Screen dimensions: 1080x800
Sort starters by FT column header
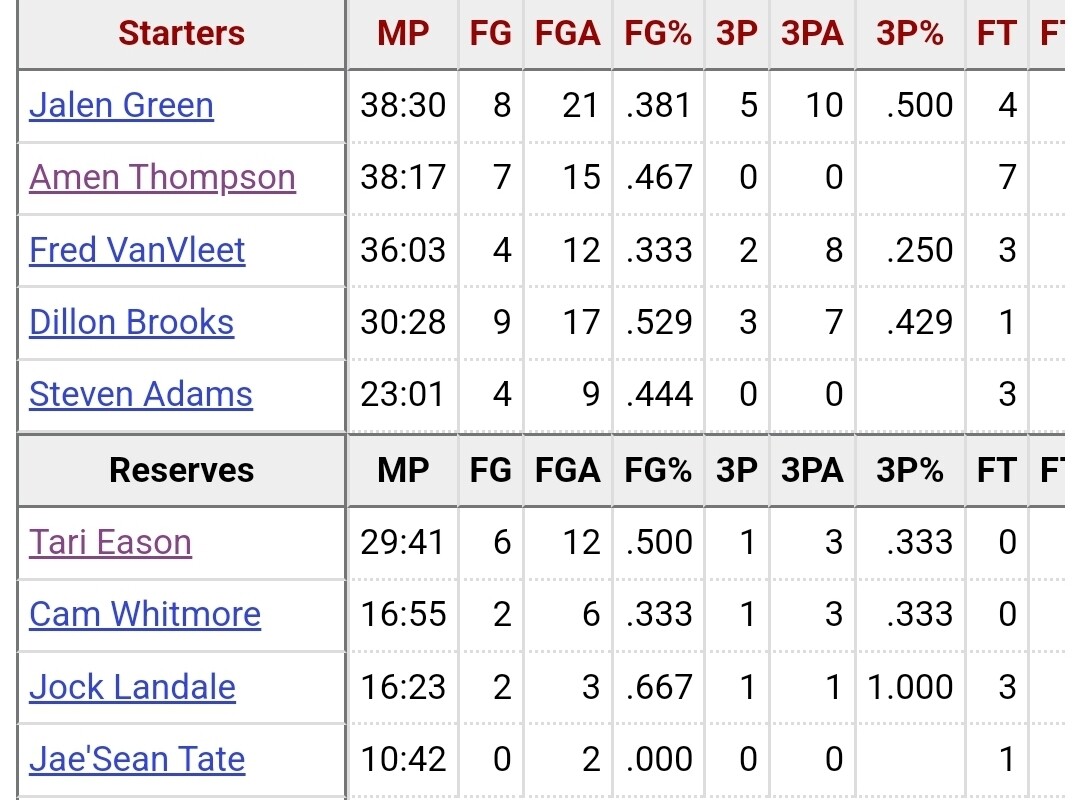click(x=997, y=33)
